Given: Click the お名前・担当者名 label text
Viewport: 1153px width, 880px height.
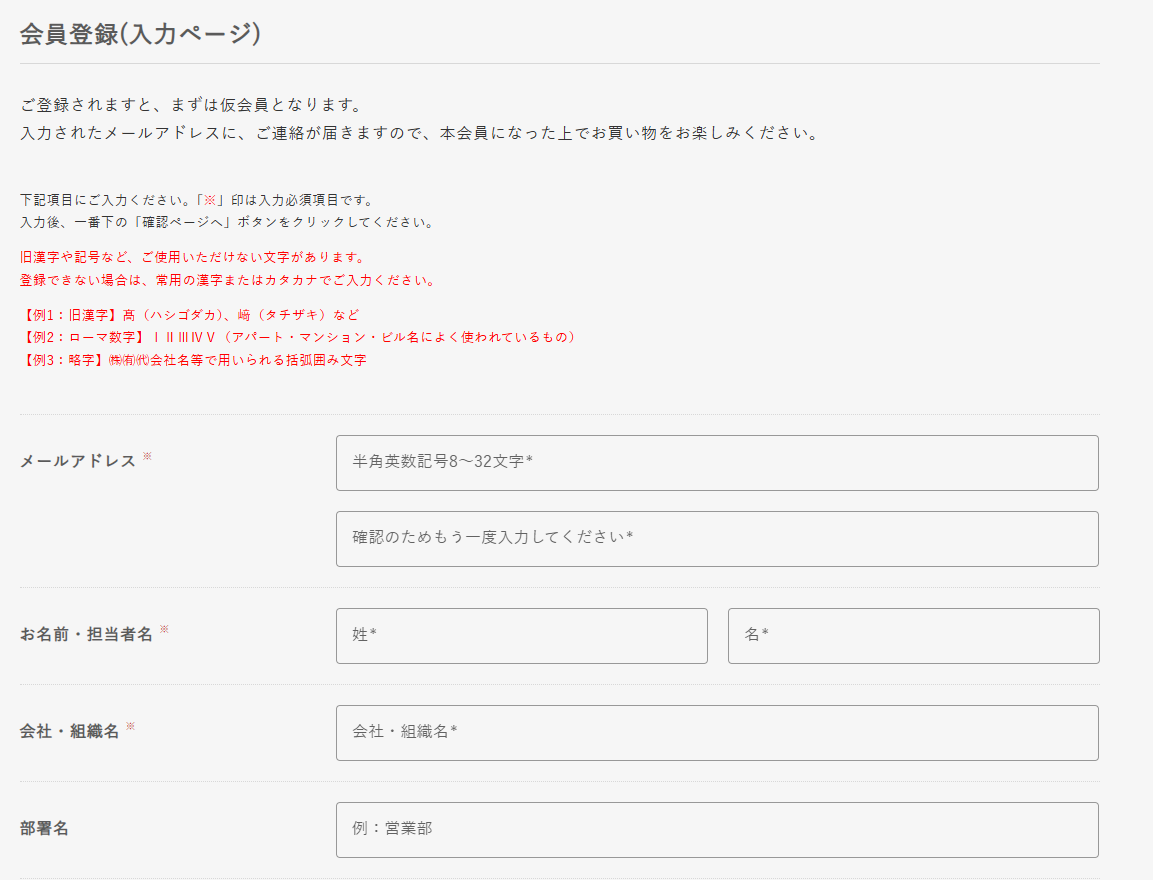Looking at the screenshot, I should 86,634.
